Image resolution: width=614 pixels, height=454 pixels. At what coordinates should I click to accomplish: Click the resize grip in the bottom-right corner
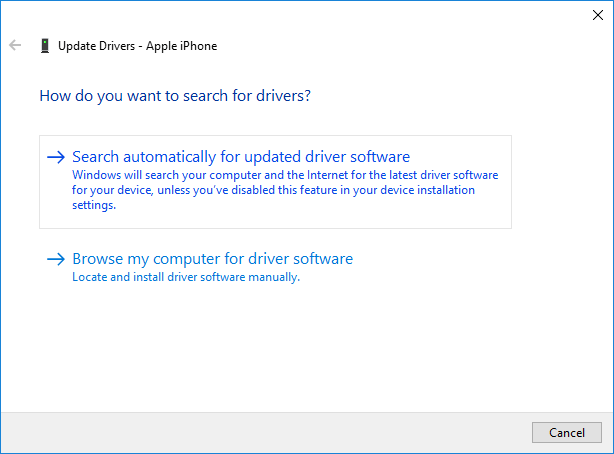click(x=608, y=448)
